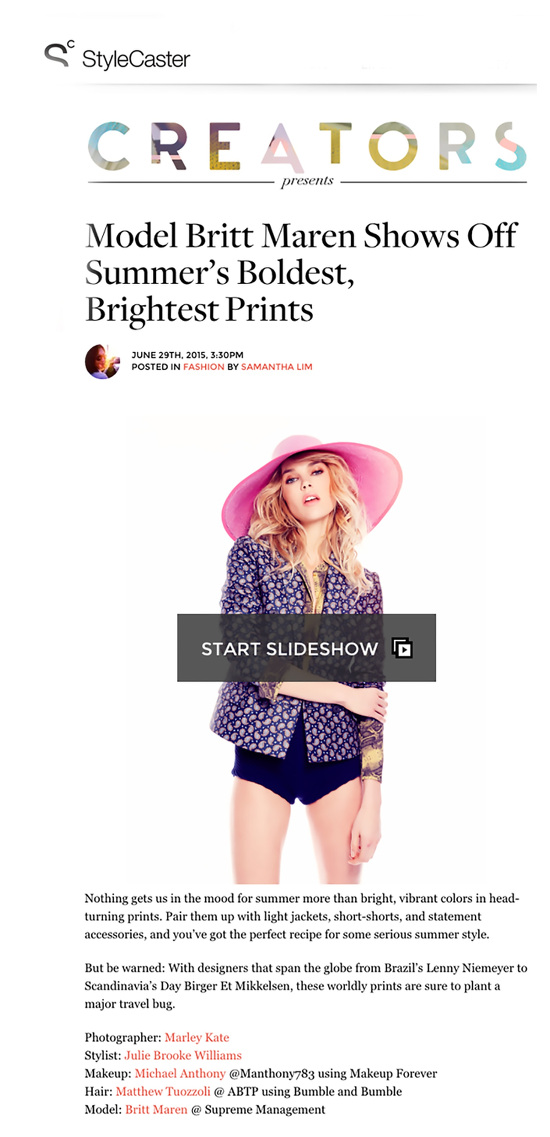The image size is (550, 1137).
Task: Open the StyleCaster home text logo
Action: pyautogui.click(x=136, y=59)
